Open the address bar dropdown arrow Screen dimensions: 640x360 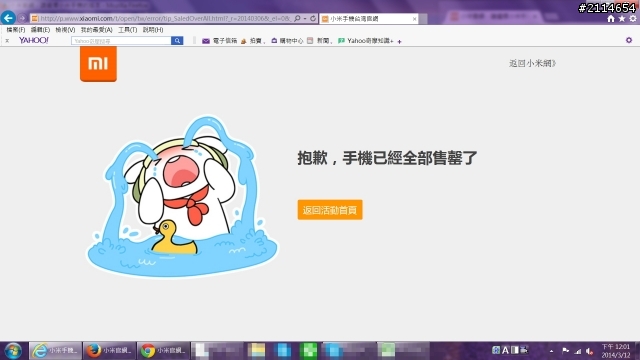(x=305, y=18)
